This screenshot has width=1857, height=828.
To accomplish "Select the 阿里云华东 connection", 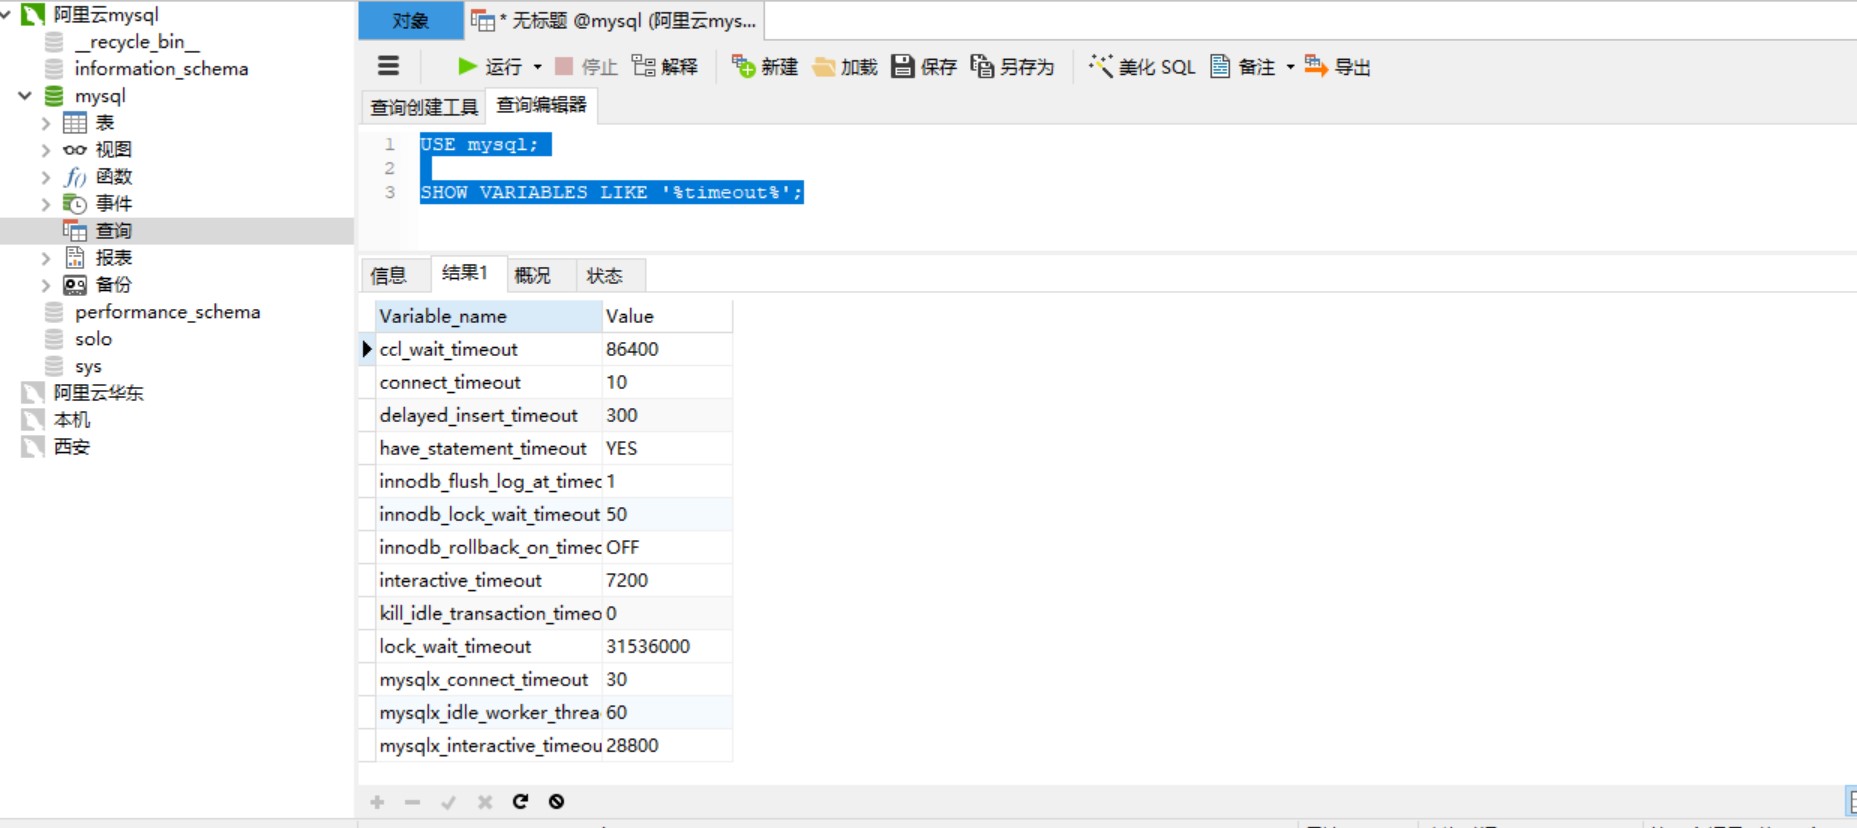I will (x=99, y=393).
